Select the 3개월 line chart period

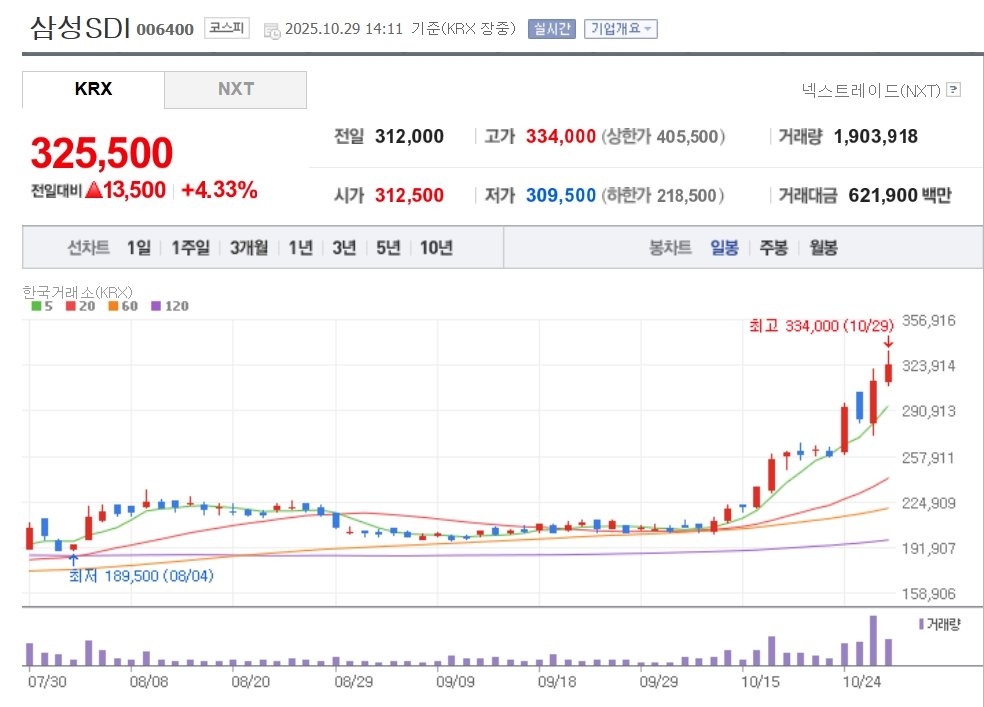click(x=248, y=248)
